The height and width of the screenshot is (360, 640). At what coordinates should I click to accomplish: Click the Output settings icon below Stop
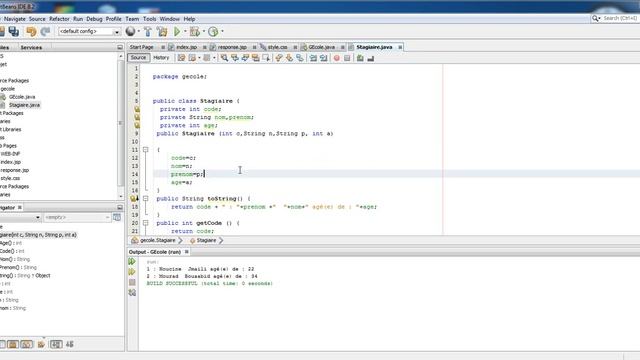132,293
